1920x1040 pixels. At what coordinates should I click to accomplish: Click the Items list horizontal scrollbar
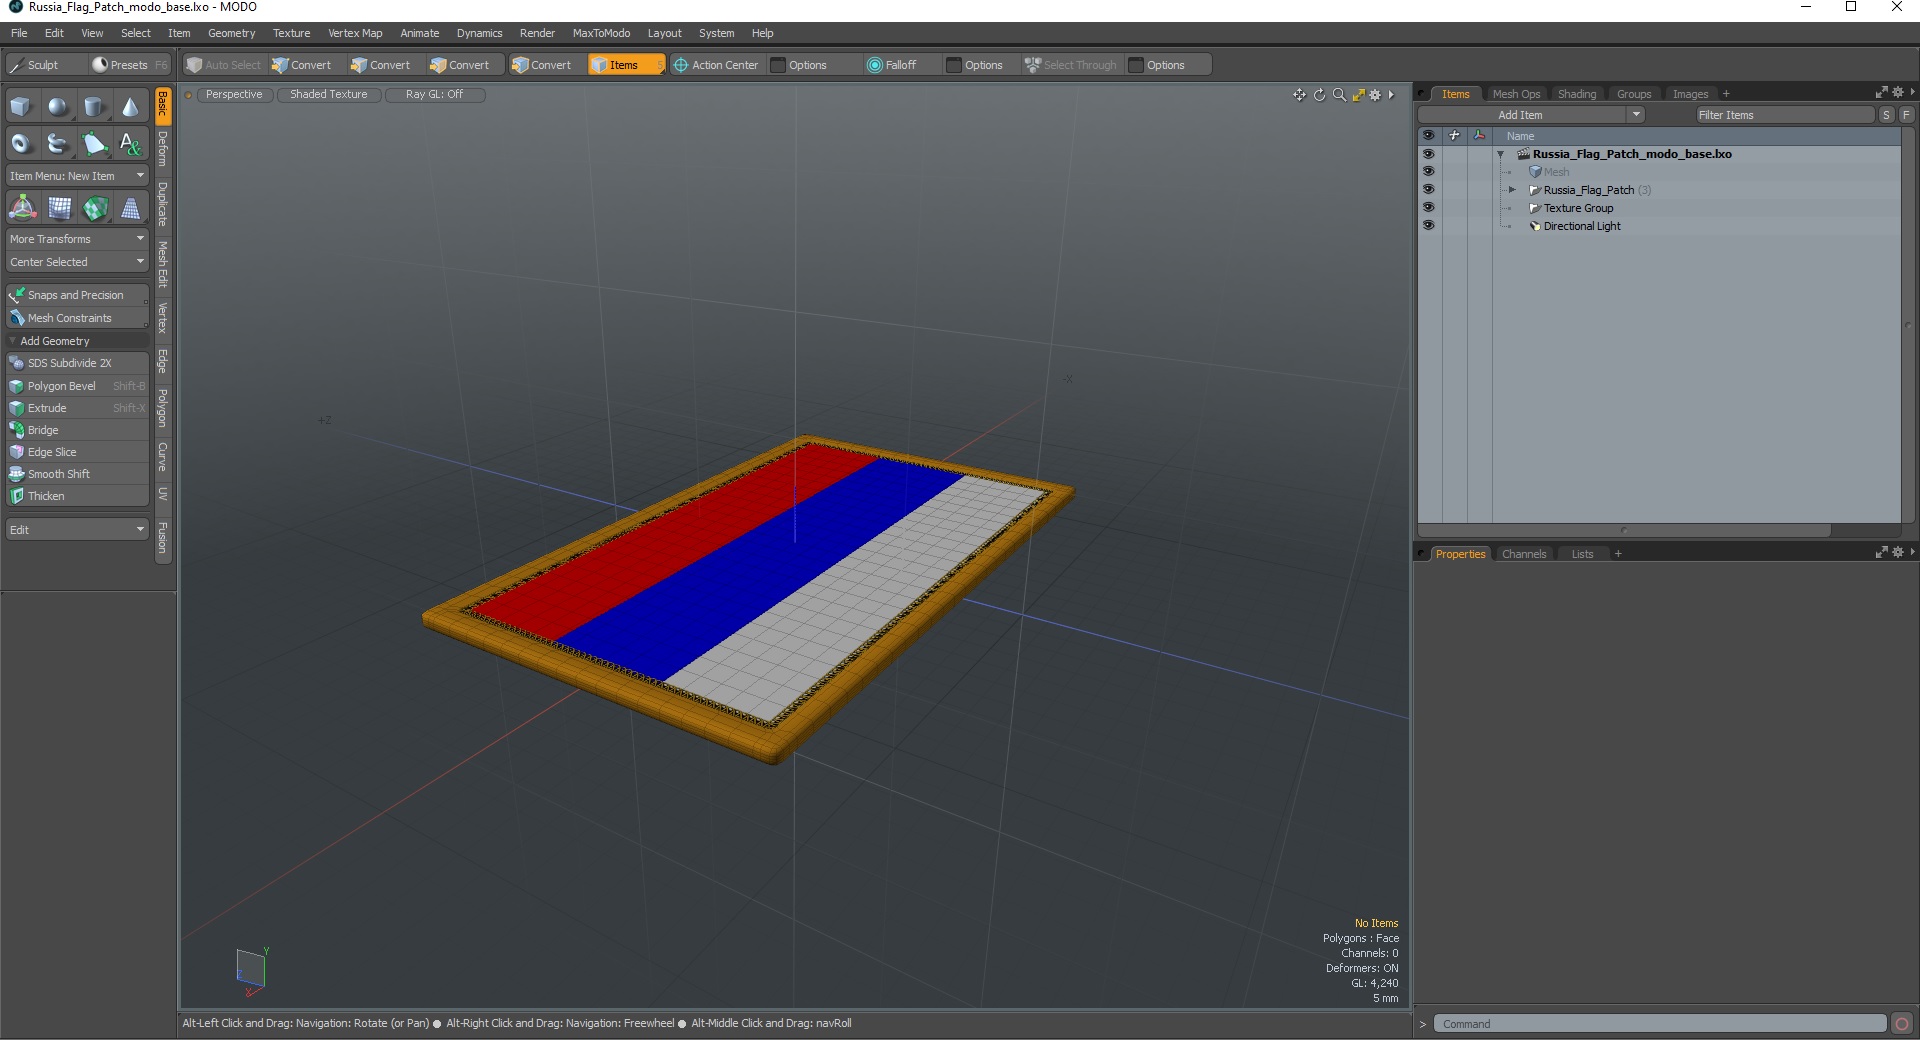click(x=1624, y=530)
